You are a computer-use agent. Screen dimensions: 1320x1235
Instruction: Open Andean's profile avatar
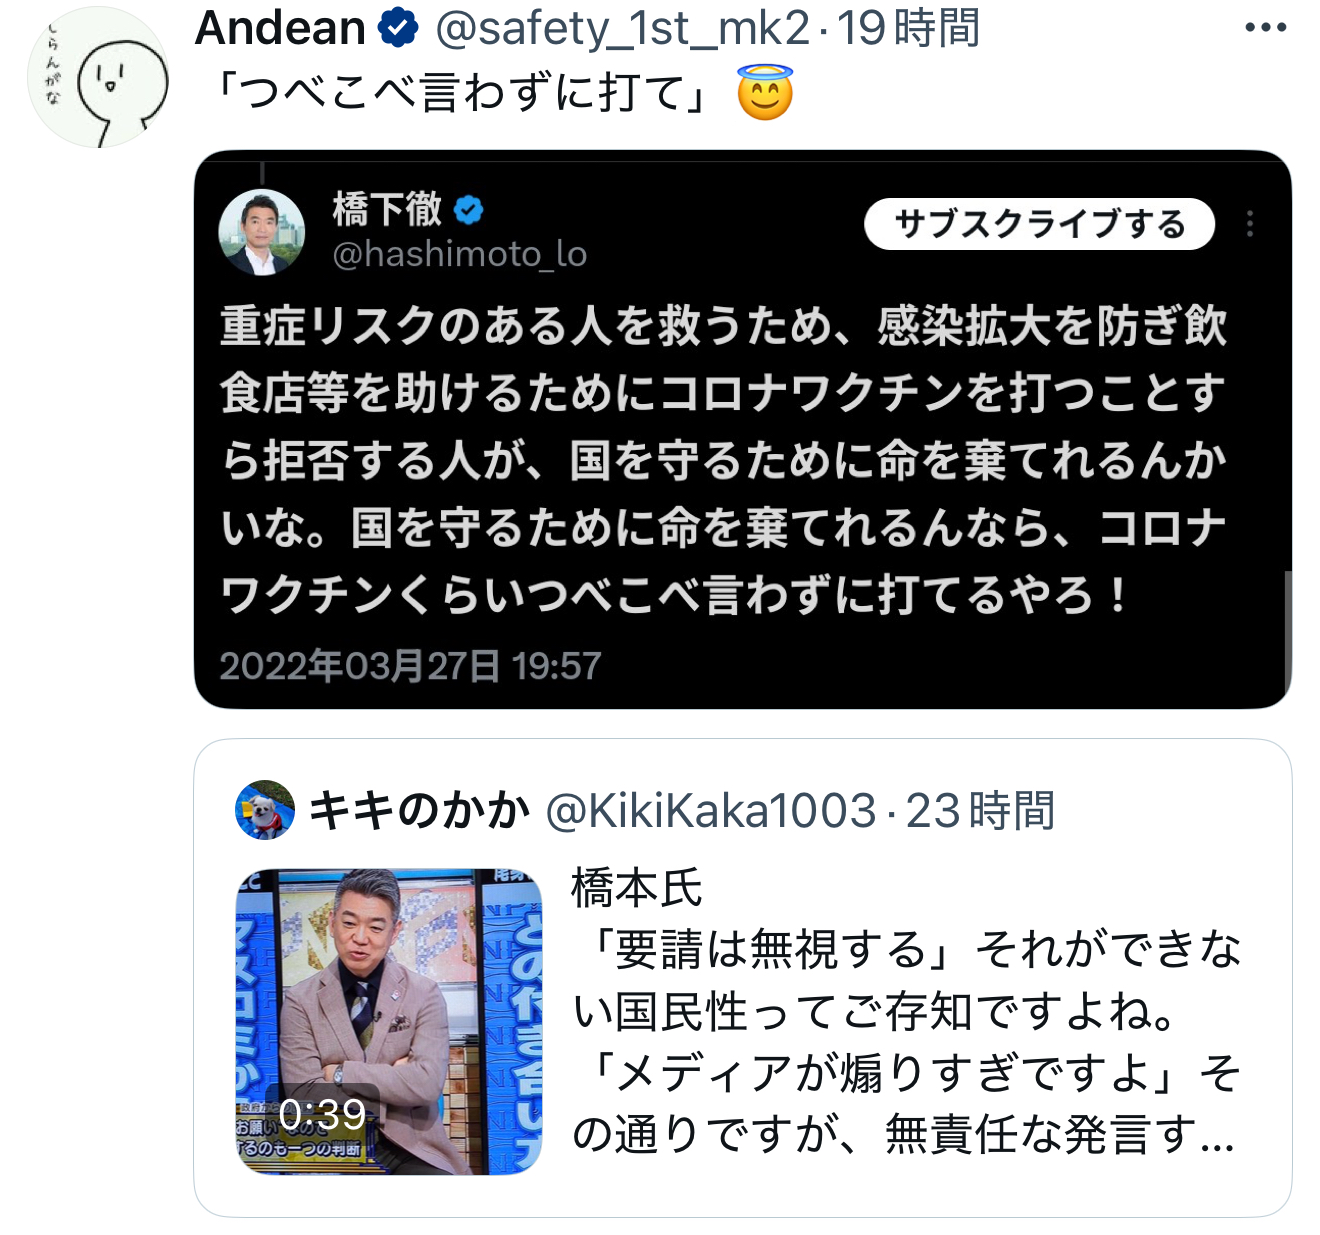pos(98,77)
